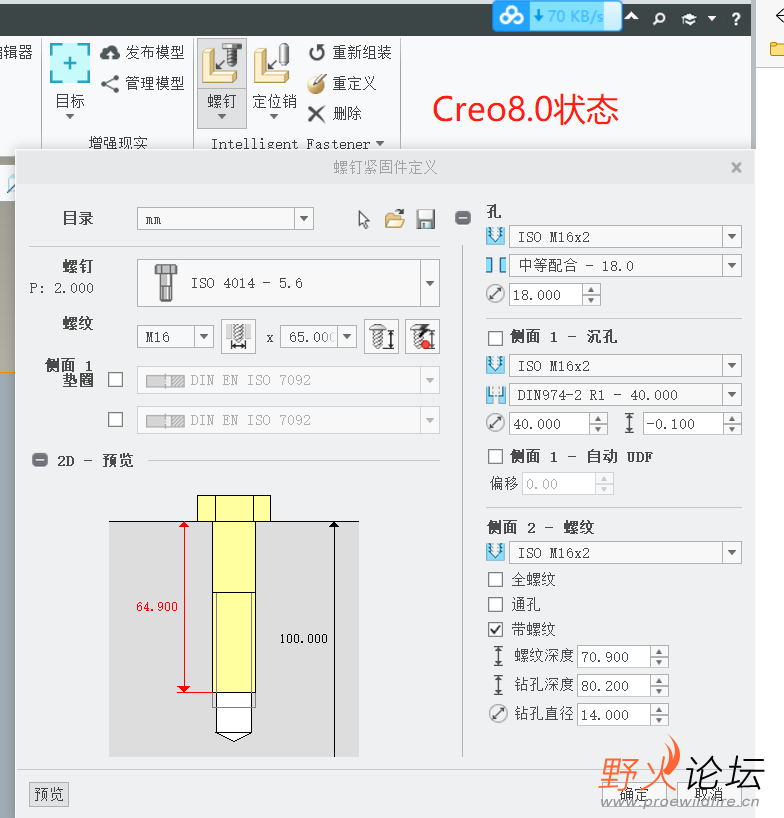Open the 65.000 screw length dropdown
This screenshot has height=818, width=784.
point(347,336)
